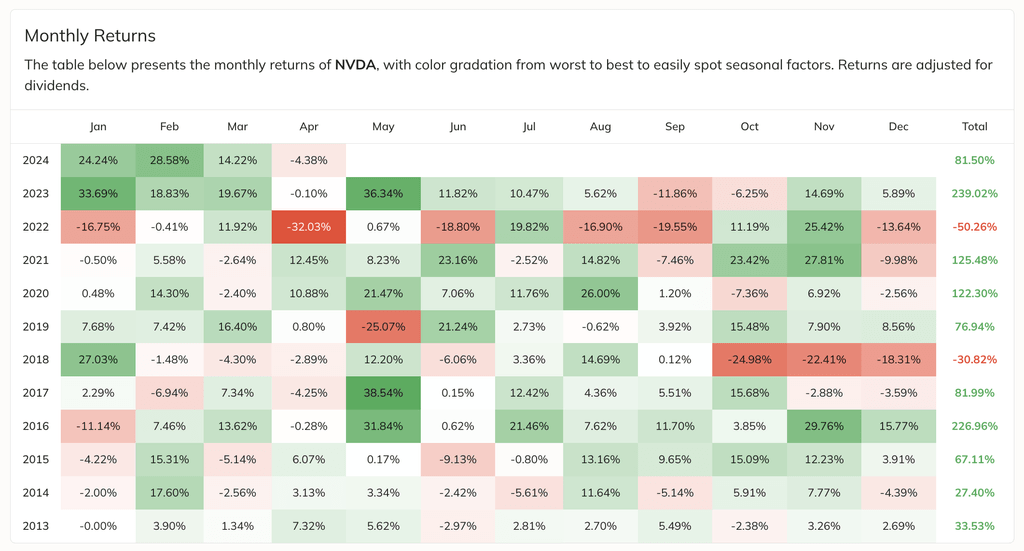Screen dimensions: 1024x551
Task: Click the Oct column header
Action: 750,126
